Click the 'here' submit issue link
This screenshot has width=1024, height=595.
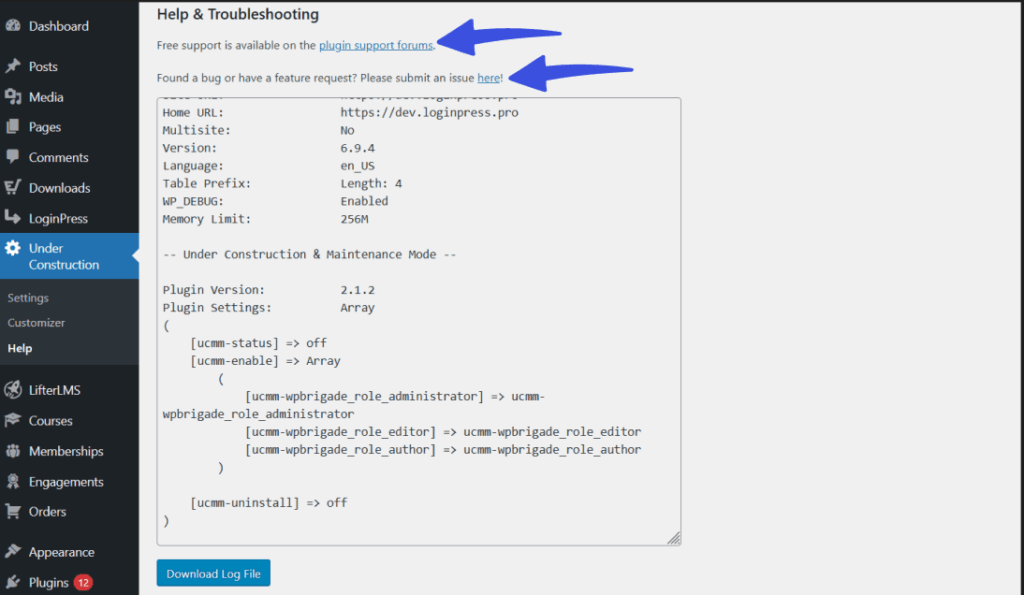tap(488, 77)
